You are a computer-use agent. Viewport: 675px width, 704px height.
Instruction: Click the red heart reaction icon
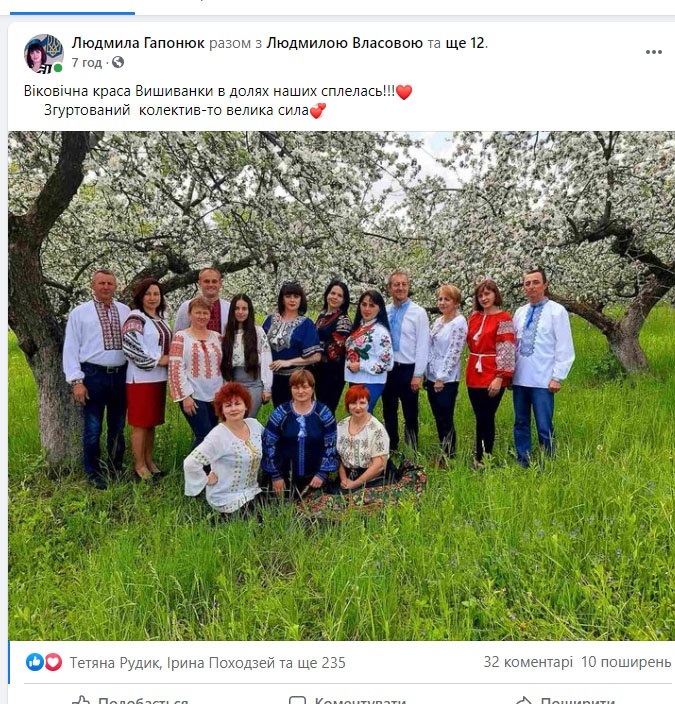click(x=53, y=662)
